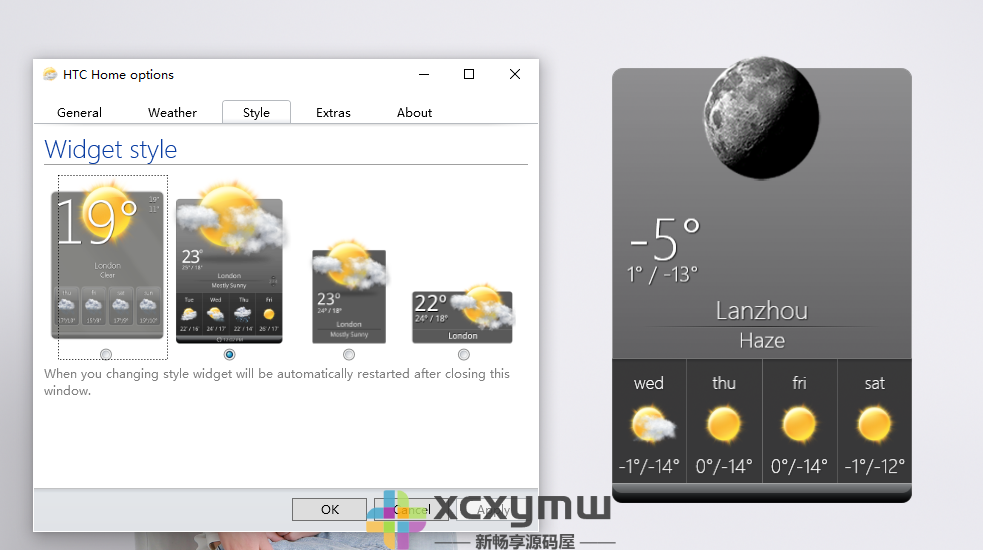983x550 pixels.
Task: Click the wed partly cloudy forecast icon
Action: pos(653,425)
